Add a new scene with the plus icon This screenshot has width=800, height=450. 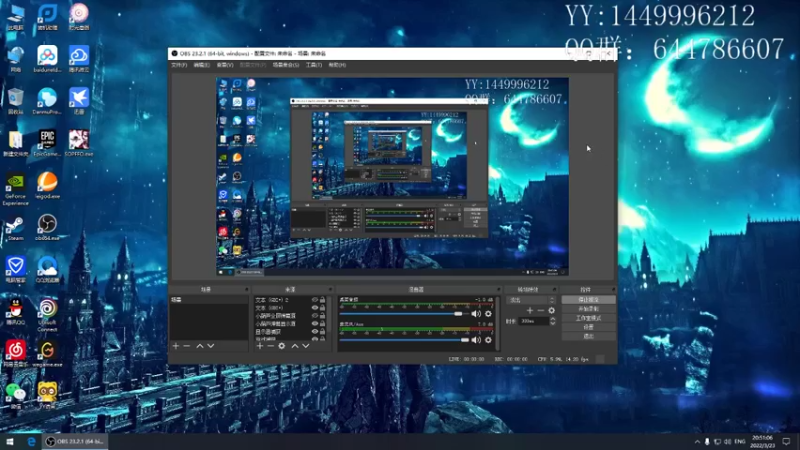click(x=176, y=346)
